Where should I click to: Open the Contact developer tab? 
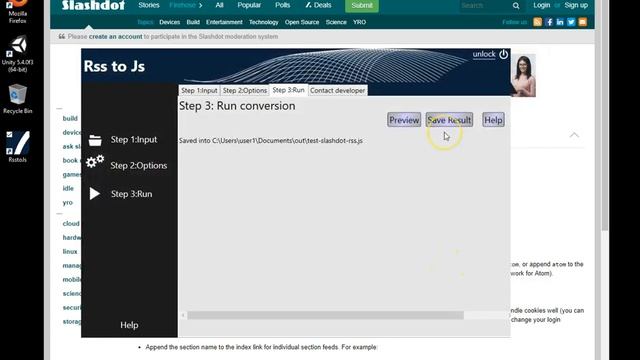pos(338,91)
